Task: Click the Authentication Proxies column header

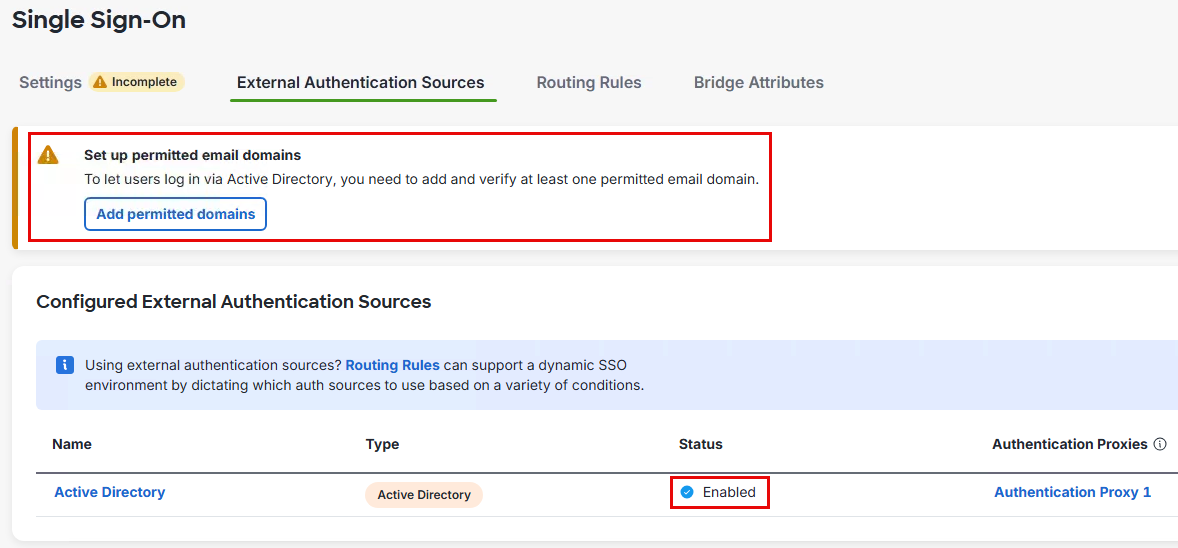Action: [1069, 444]
